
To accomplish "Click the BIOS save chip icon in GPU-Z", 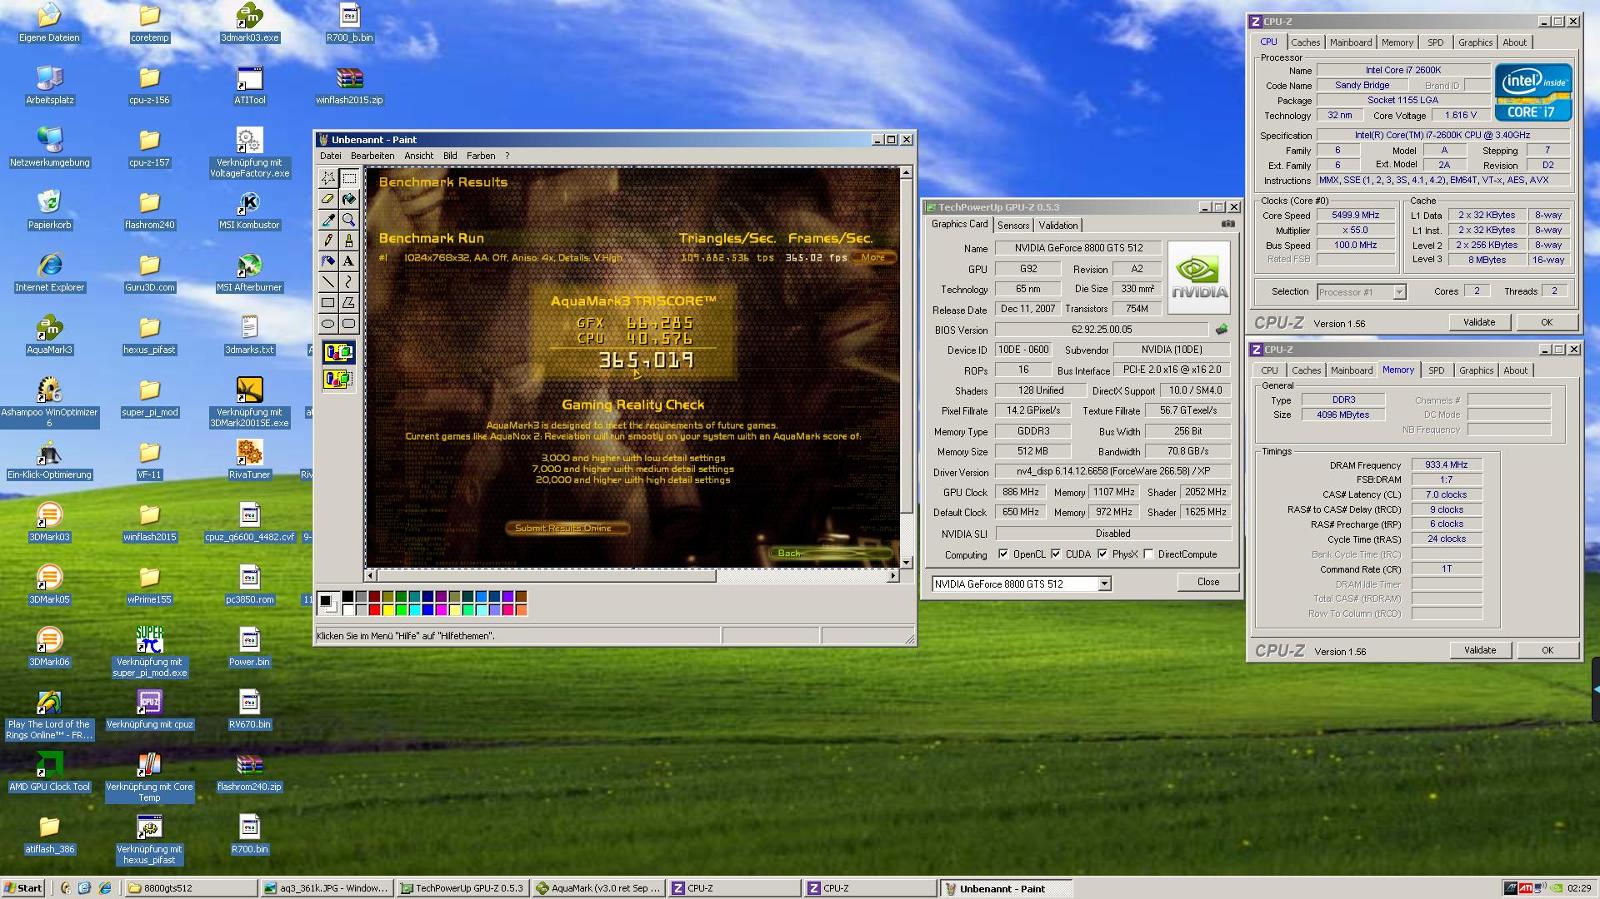I will tap(1221, 329).
